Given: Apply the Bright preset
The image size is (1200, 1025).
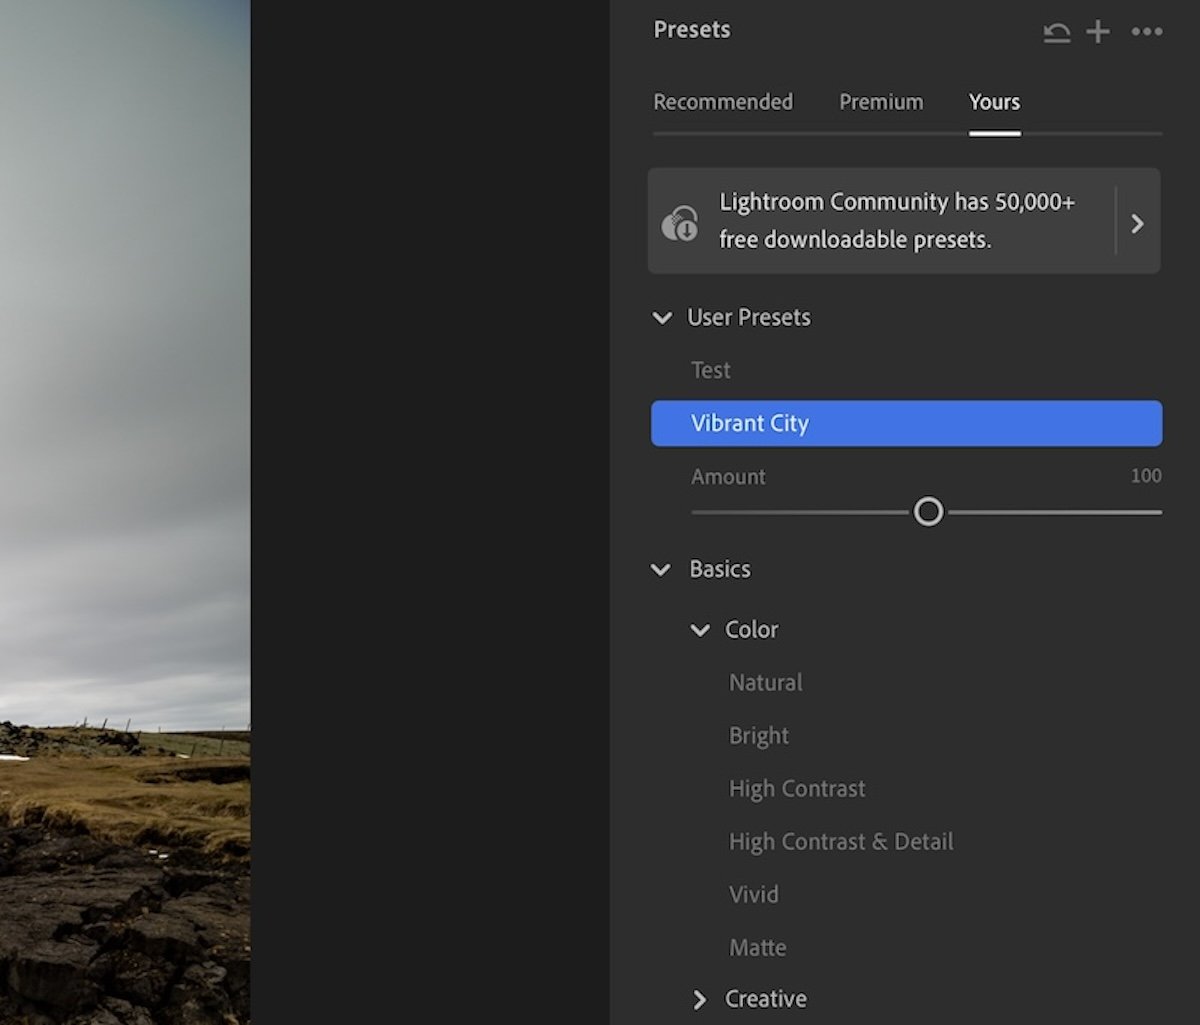Looking at the screenshot, I should [758, 735].
